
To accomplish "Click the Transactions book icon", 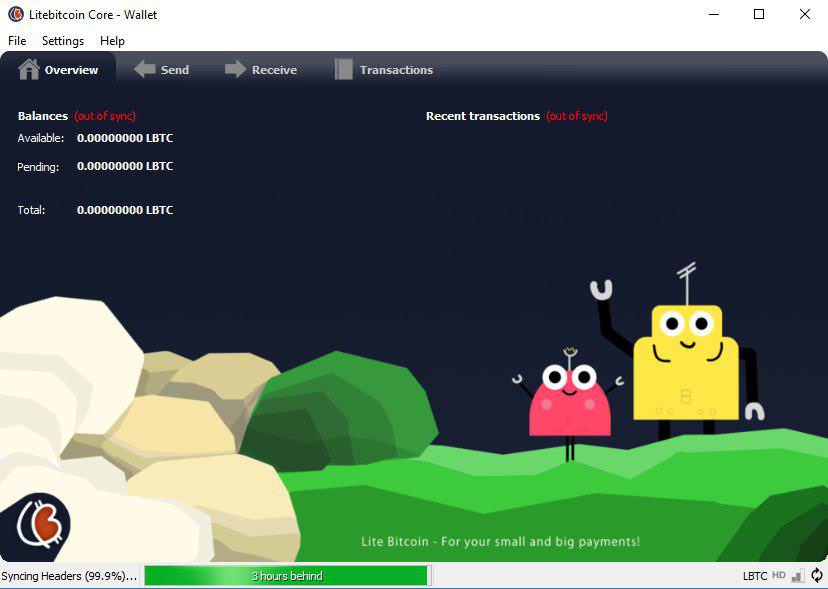I will [x=343, y=69].
